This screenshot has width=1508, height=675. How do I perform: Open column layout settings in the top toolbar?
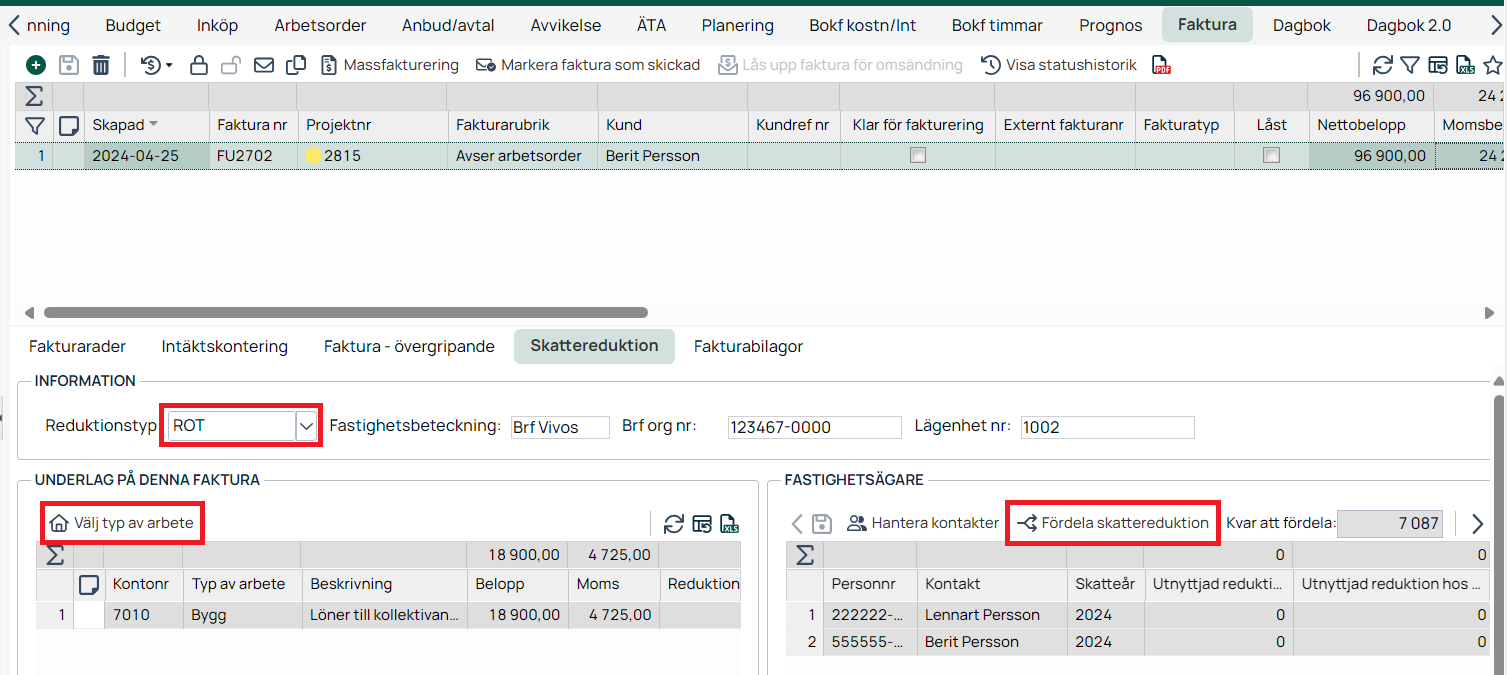[1438, 66]
